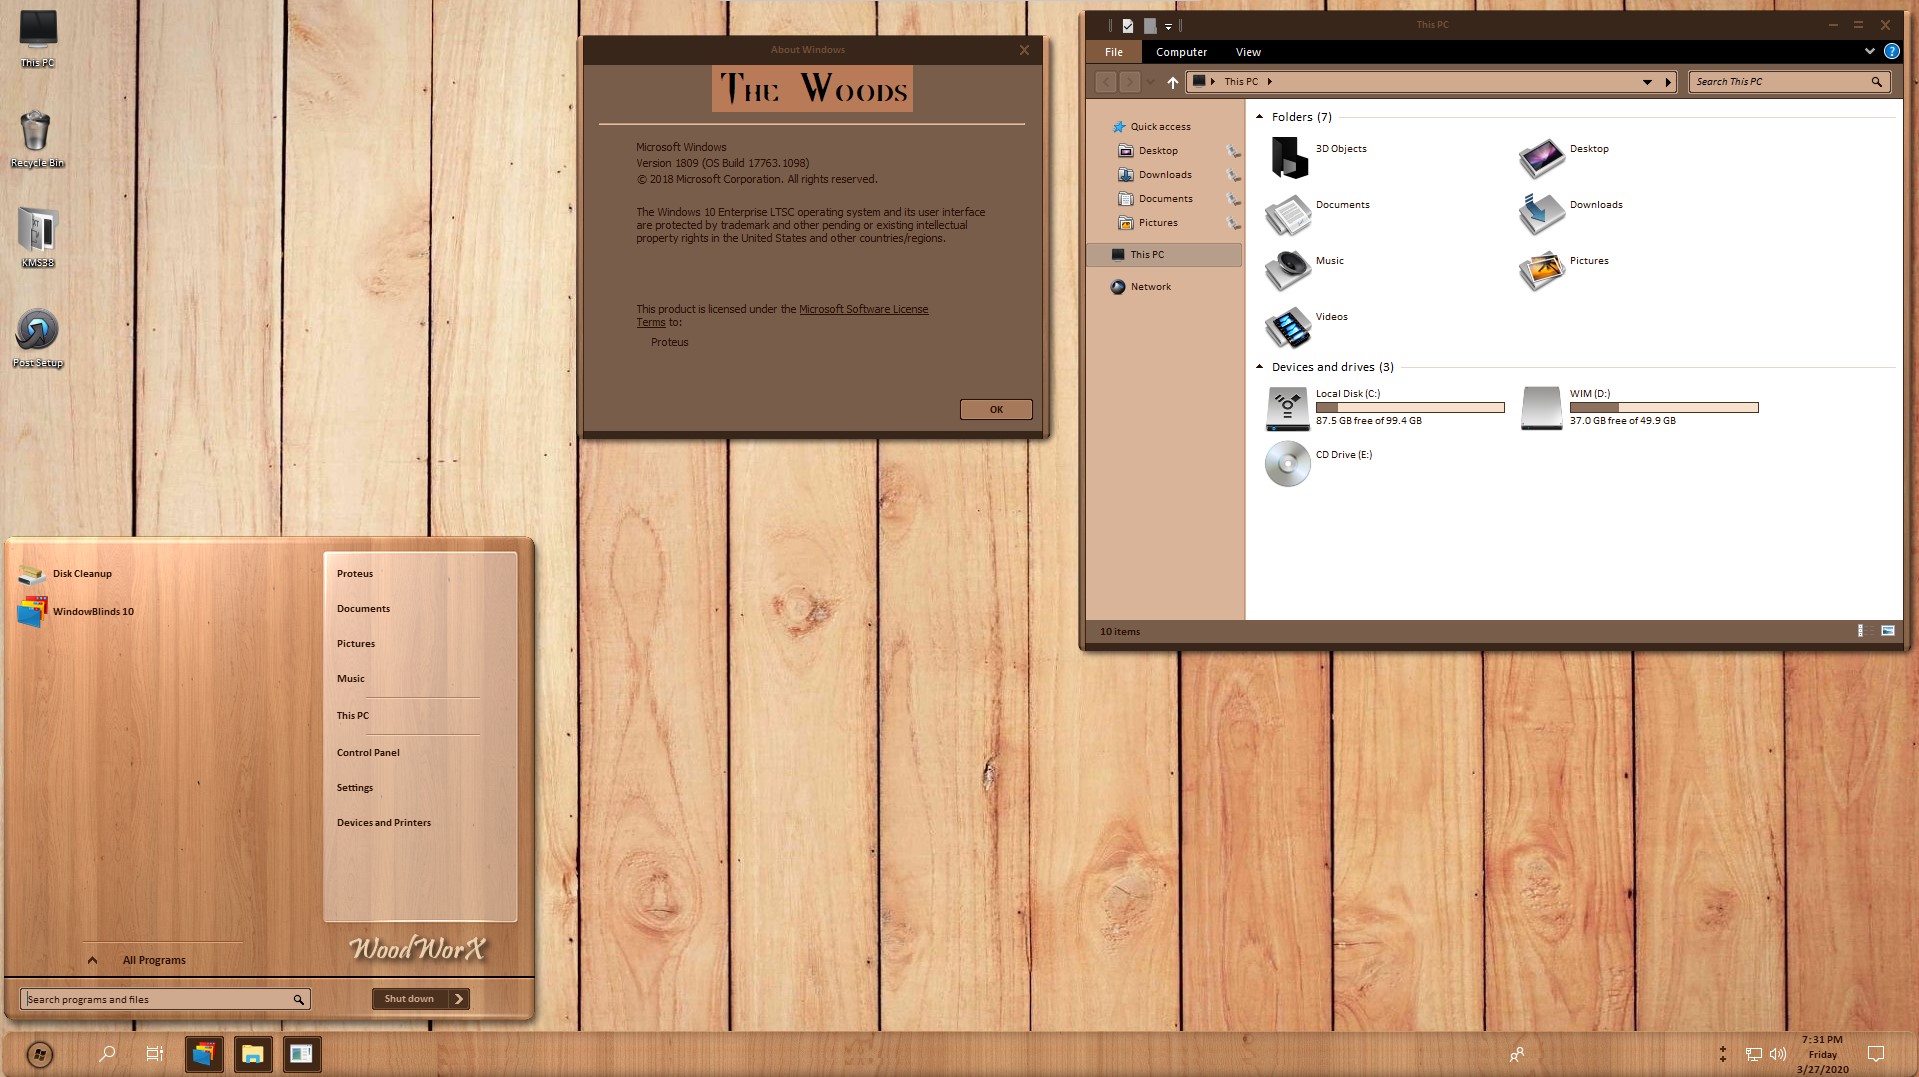Open the taskbar clock and date
Viewport: 1919px width, 1077px height.
coord(1823,1054)
